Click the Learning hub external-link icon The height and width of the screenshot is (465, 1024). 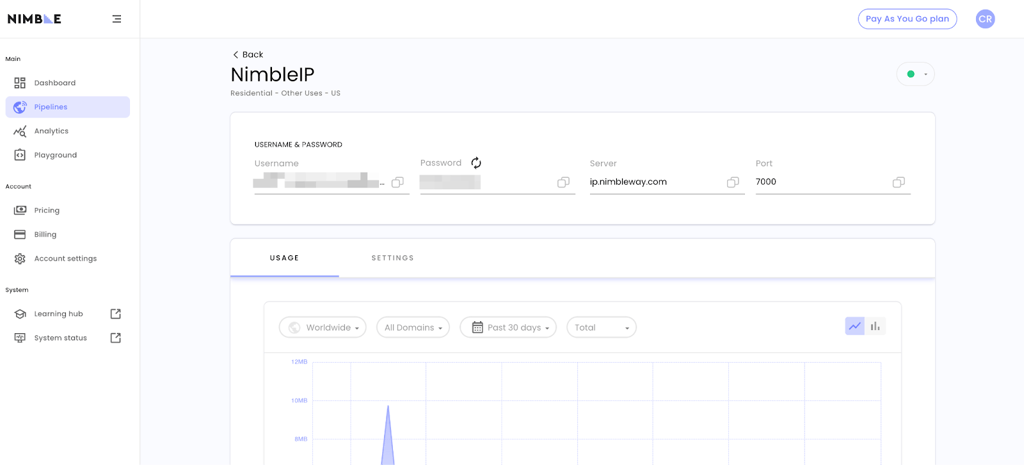click(116, 314)
